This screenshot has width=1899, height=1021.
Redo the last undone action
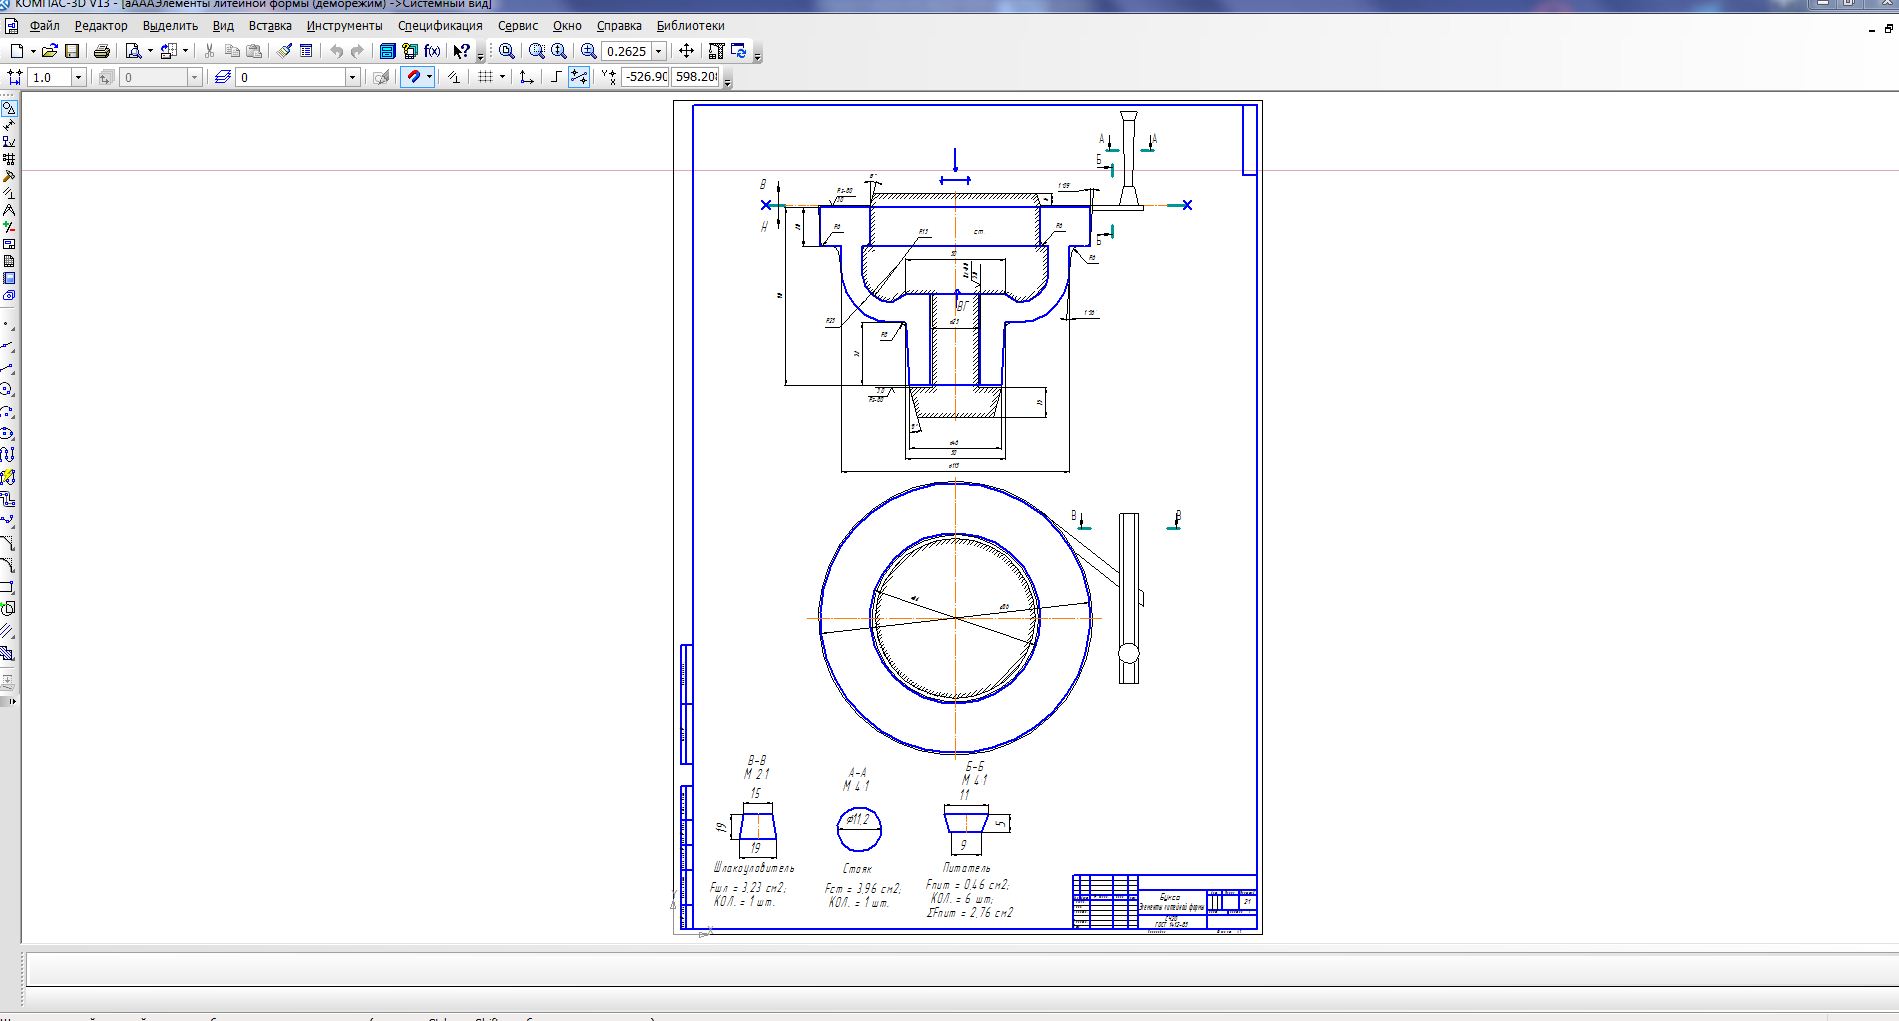coord(357,51)
